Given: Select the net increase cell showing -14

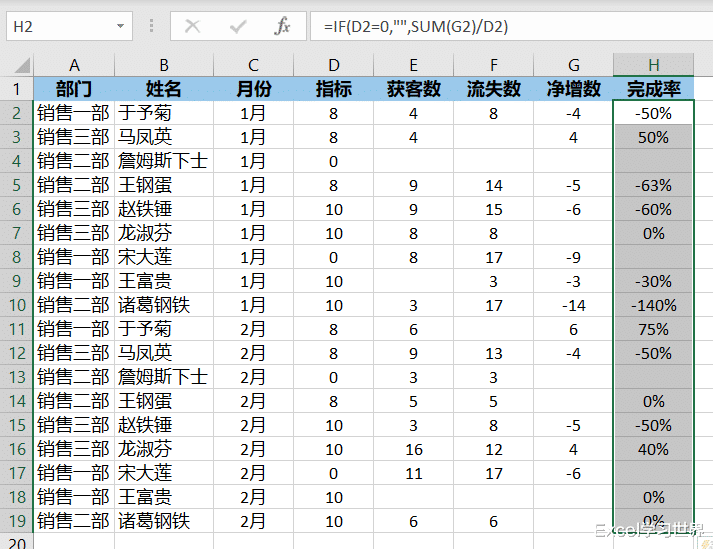Looking at the screenshot, I should [x=573, y=305].
